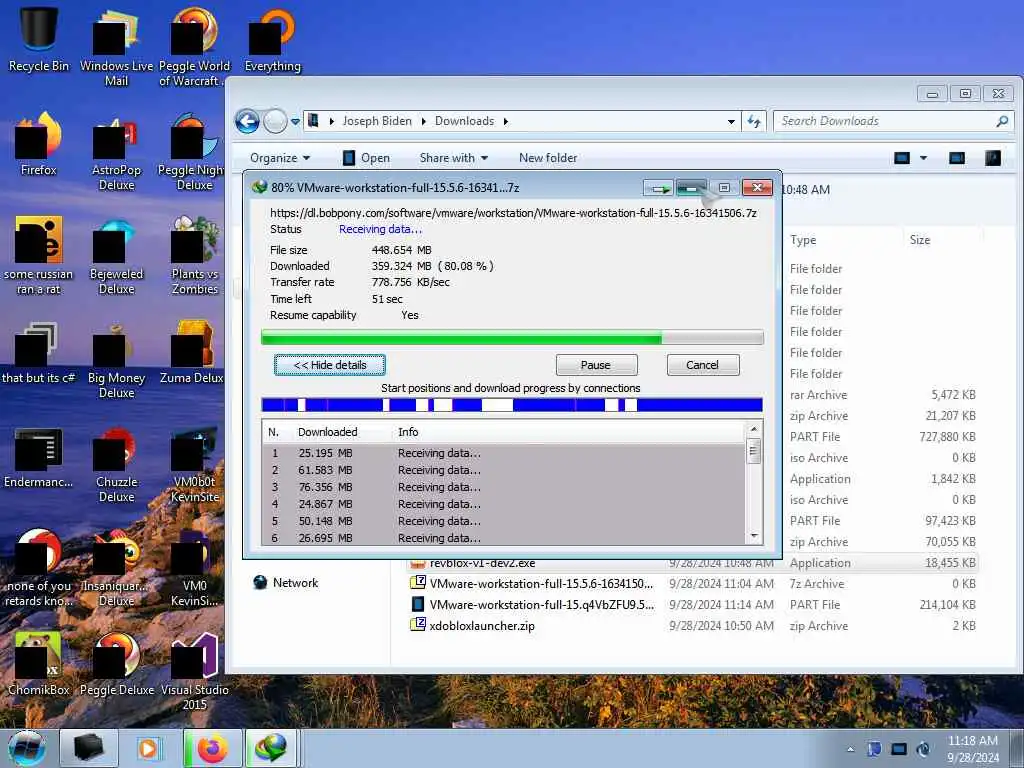
Task: Open ChomikBox desktop shortcut
Action: [x=39, y=665]
